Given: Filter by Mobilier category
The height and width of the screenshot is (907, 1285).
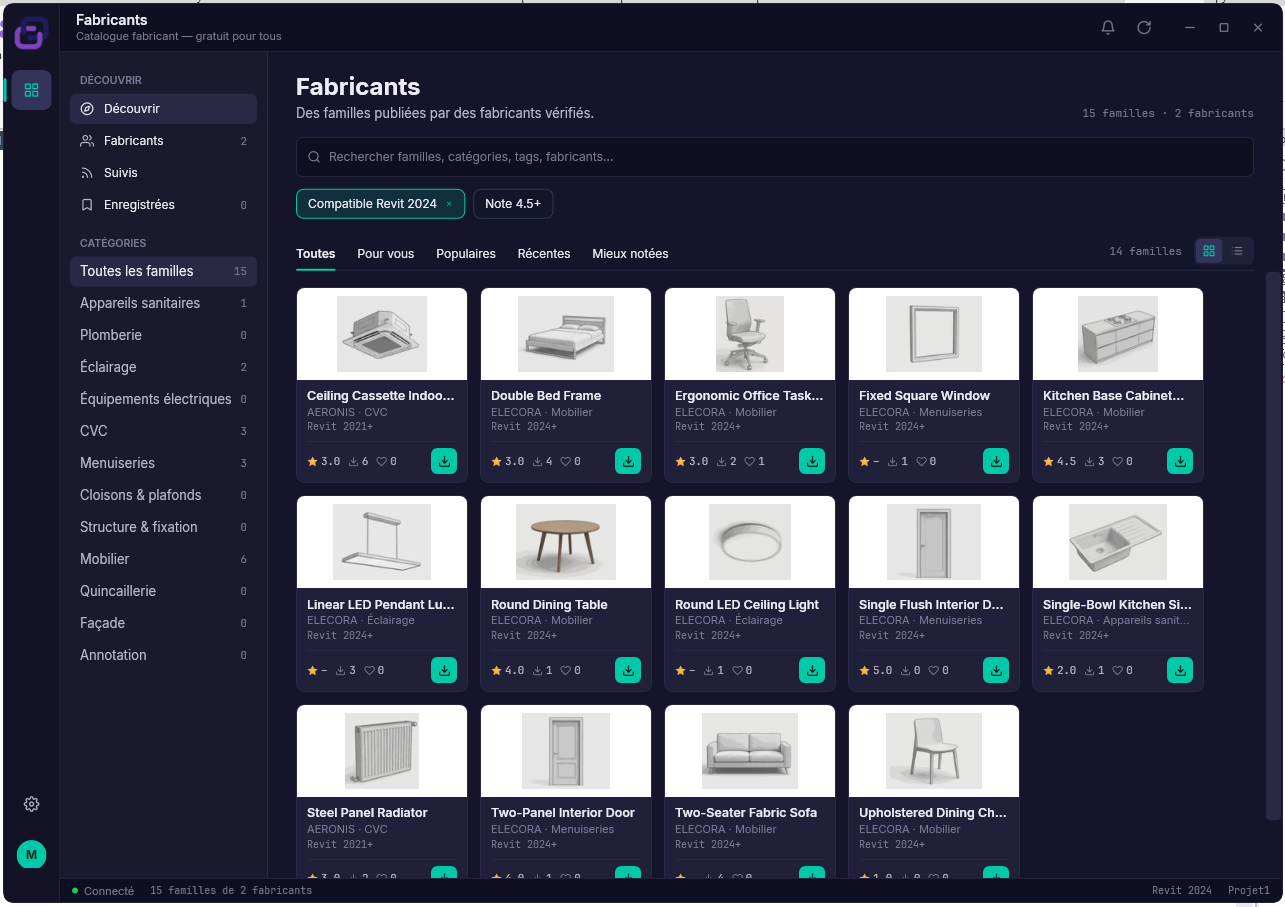Looking at the screenshot, I should click(163, 559).
